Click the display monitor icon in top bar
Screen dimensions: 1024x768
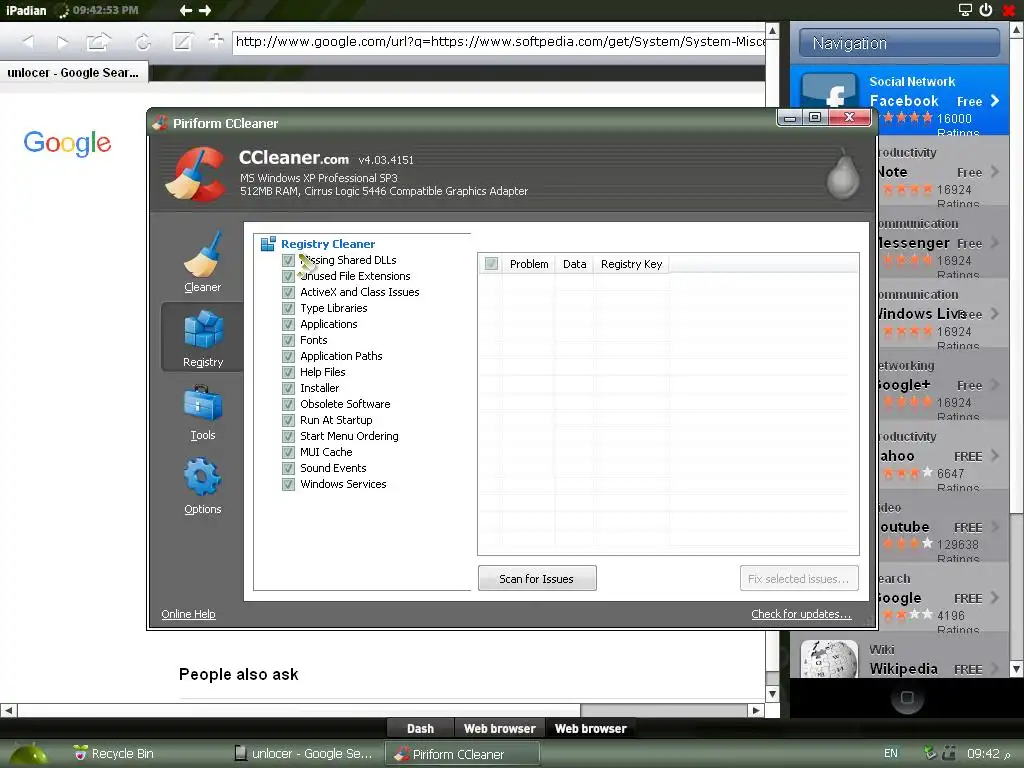coord(965,9)
